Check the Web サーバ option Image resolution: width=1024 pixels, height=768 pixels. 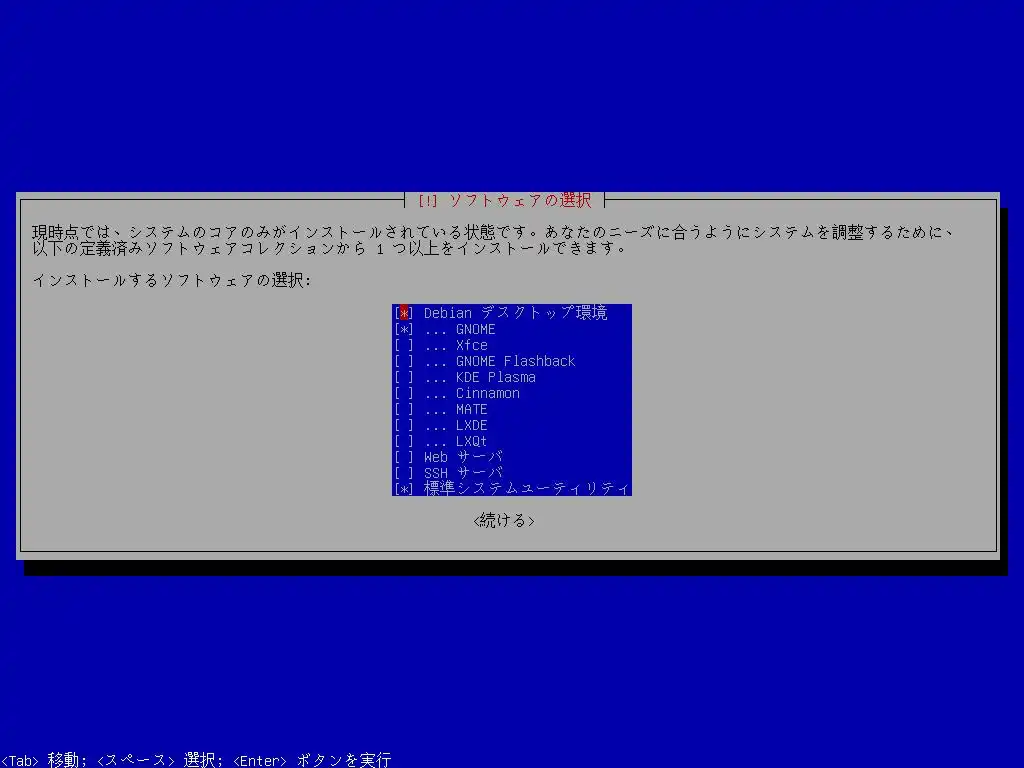point(404,457)
